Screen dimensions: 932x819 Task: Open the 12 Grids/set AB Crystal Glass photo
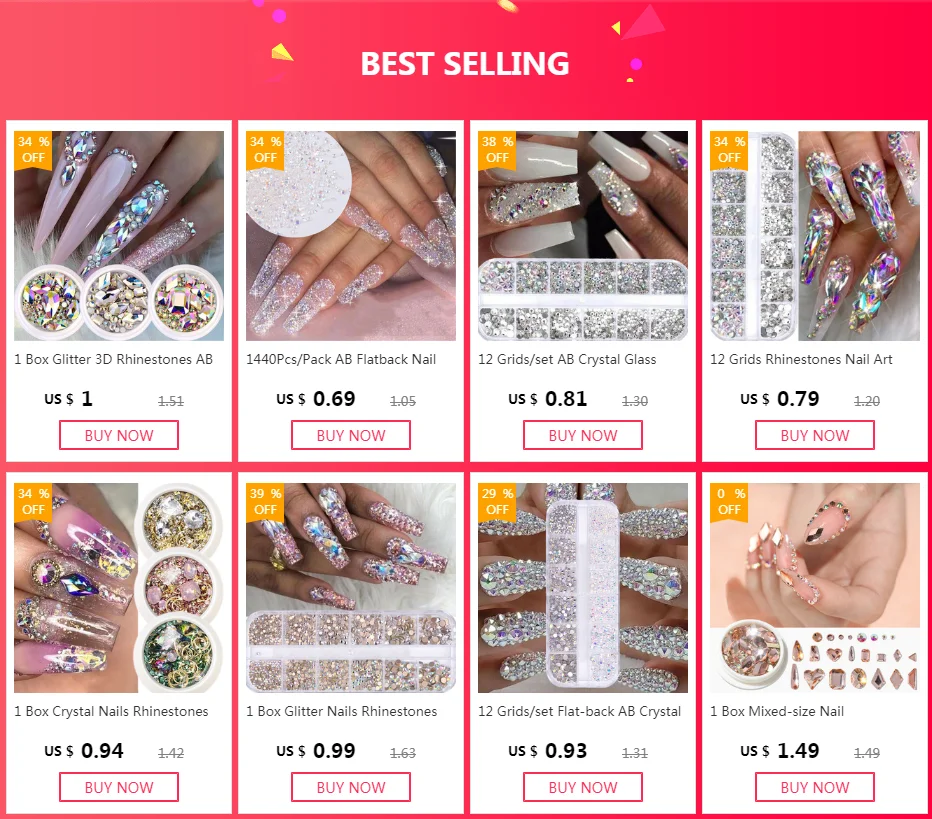(x=582, y=236)
